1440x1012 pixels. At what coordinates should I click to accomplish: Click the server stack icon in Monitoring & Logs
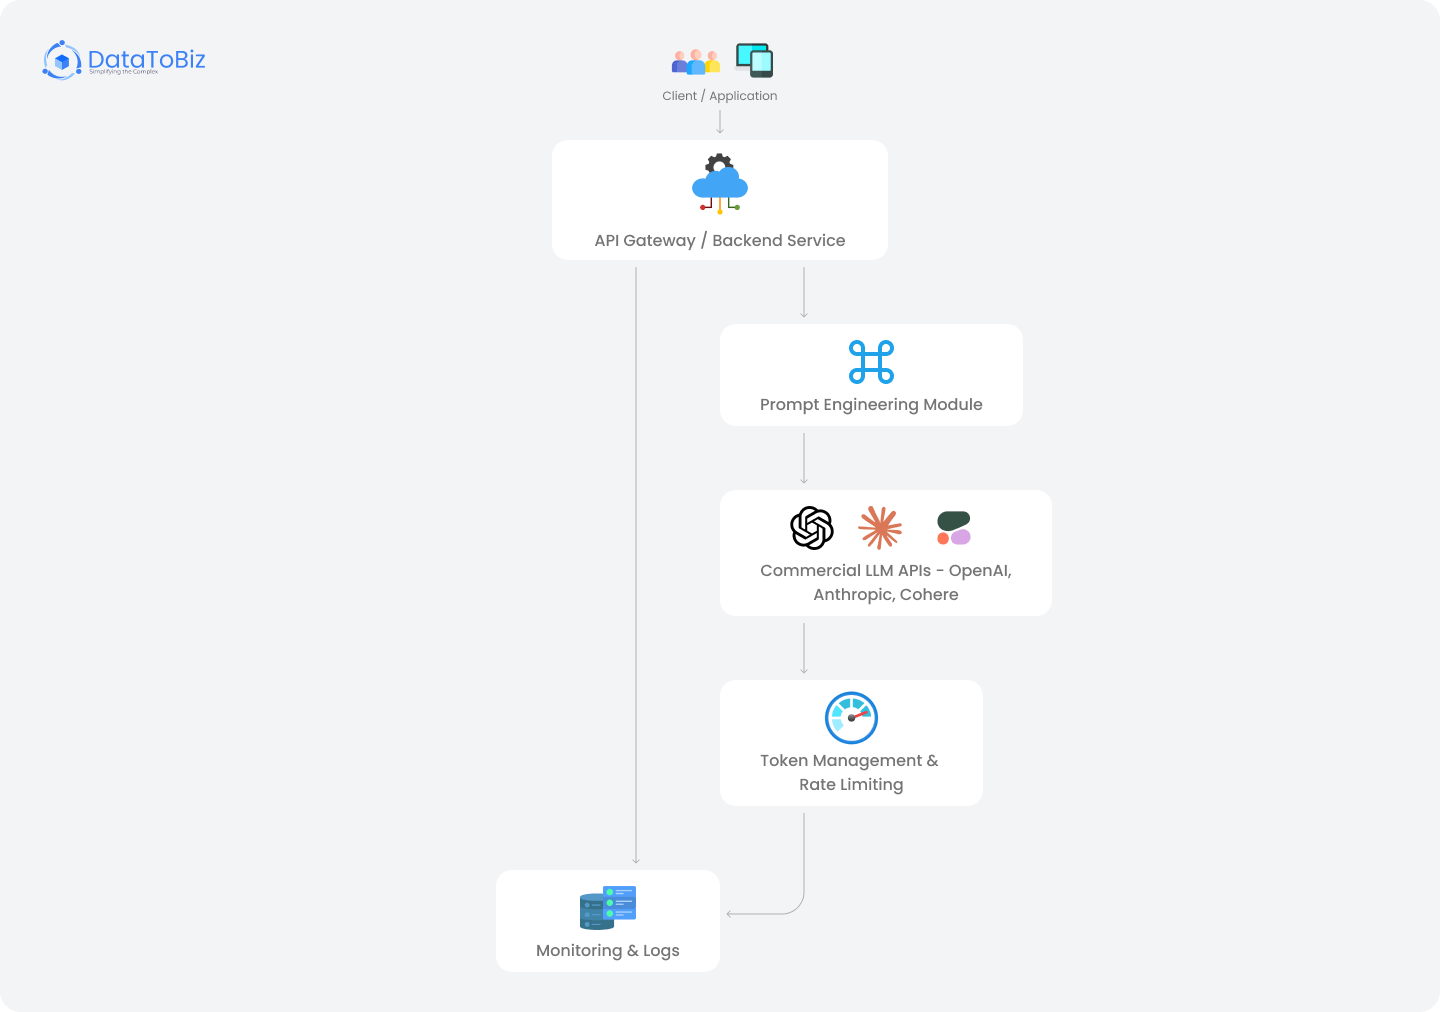point(607,907)
